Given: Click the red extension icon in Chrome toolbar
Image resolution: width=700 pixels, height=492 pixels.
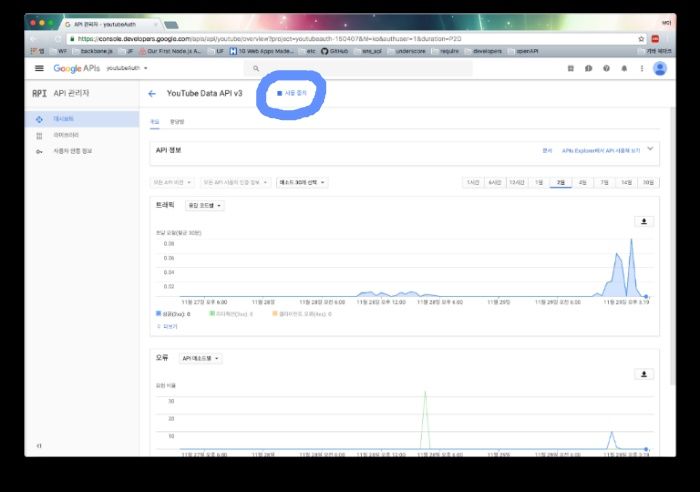Looking at the screenshot, I should point(655,39).
